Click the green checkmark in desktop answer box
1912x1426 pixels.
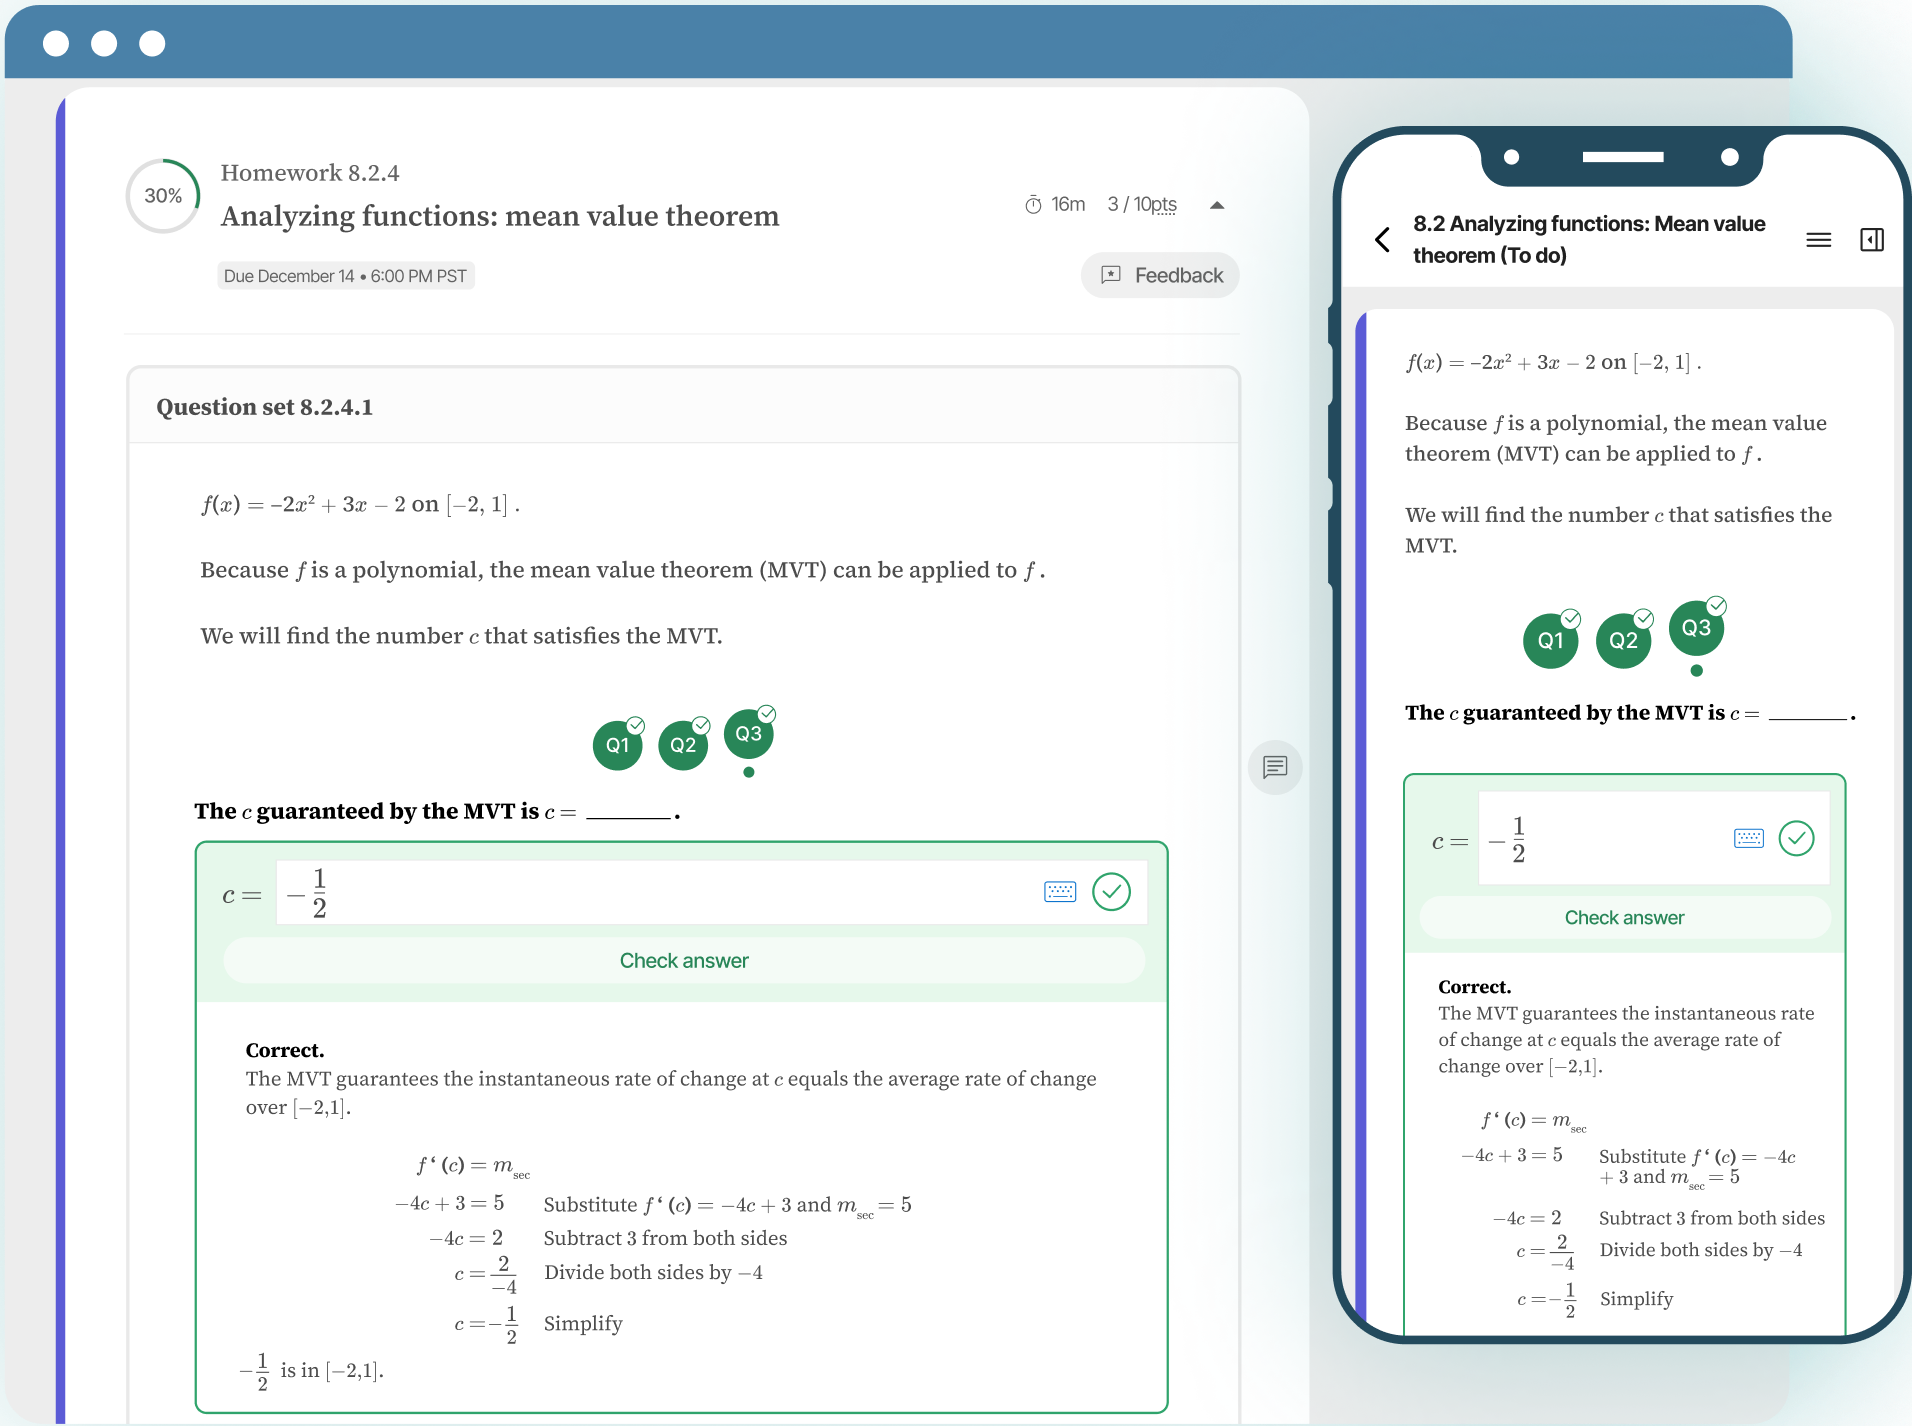tap(1111, 892)
